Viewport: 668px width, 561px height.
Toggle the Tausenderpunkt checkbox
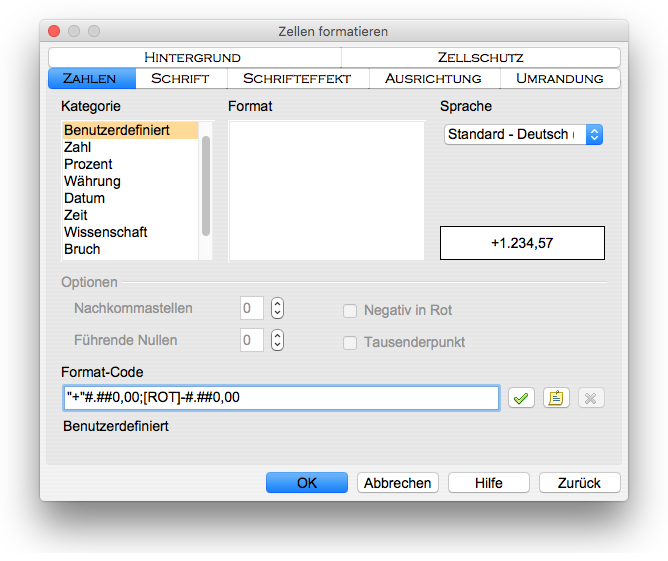350,342
